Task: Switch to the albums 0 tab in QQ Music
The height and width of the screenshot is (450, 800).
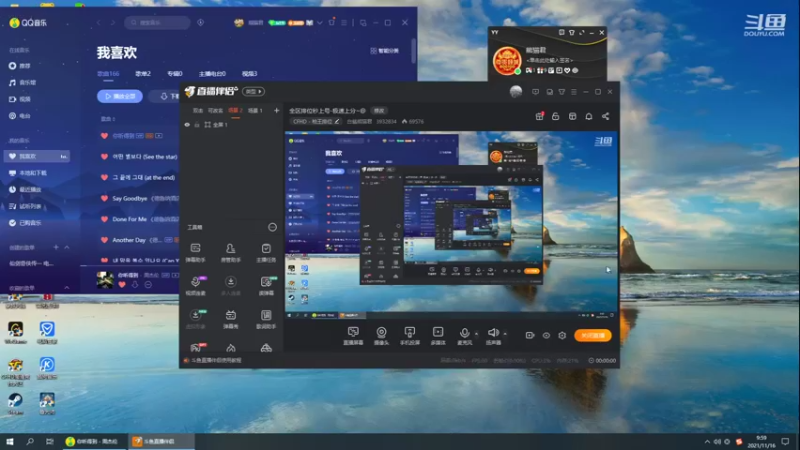Action: point(174,74)
